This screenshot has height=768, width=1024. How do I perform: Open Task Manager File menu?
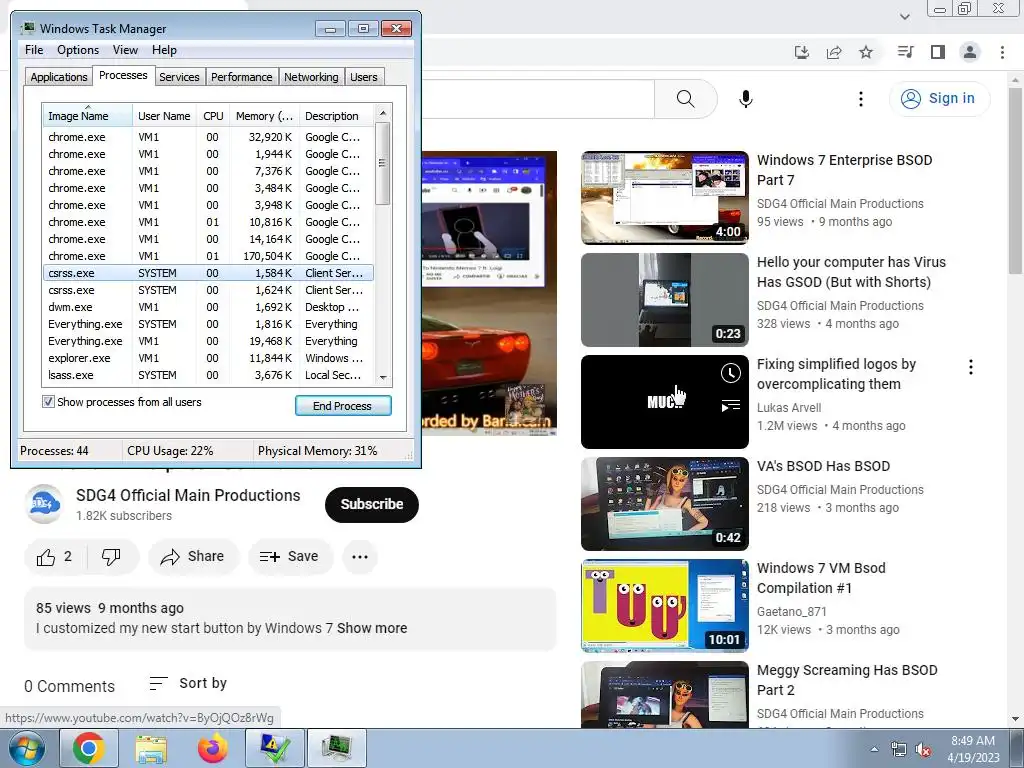point(34,50)
